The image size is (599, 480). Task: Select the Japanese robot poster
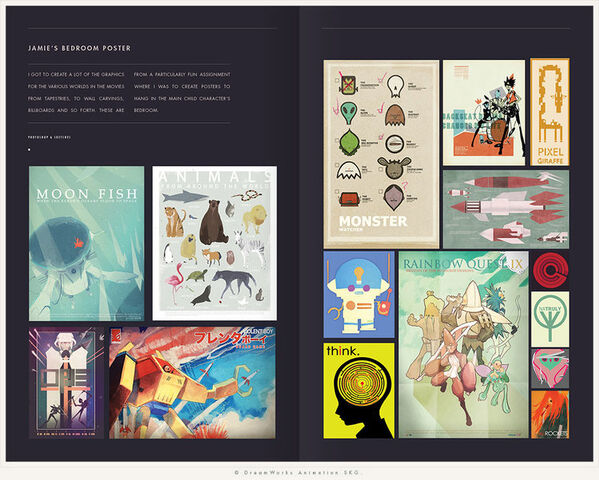click(x=192, y=383)
